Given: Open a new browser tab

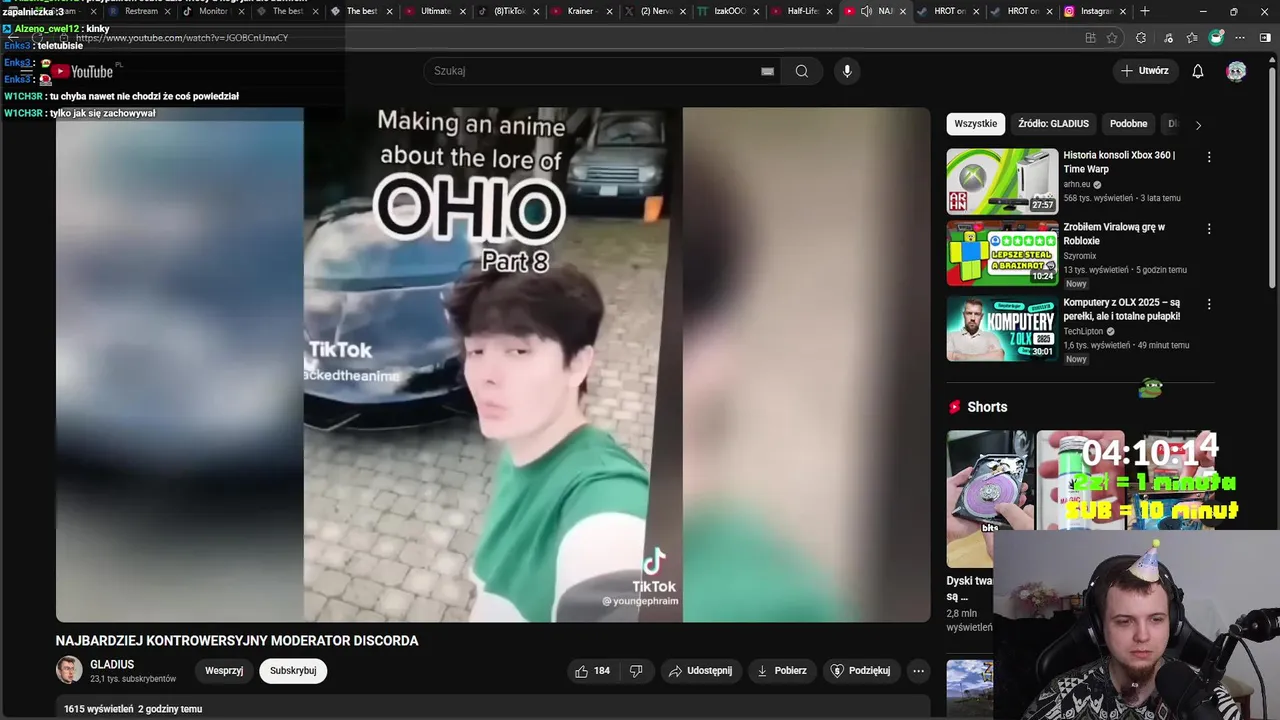Looking at the screenshot, I should coord(1145,11).
